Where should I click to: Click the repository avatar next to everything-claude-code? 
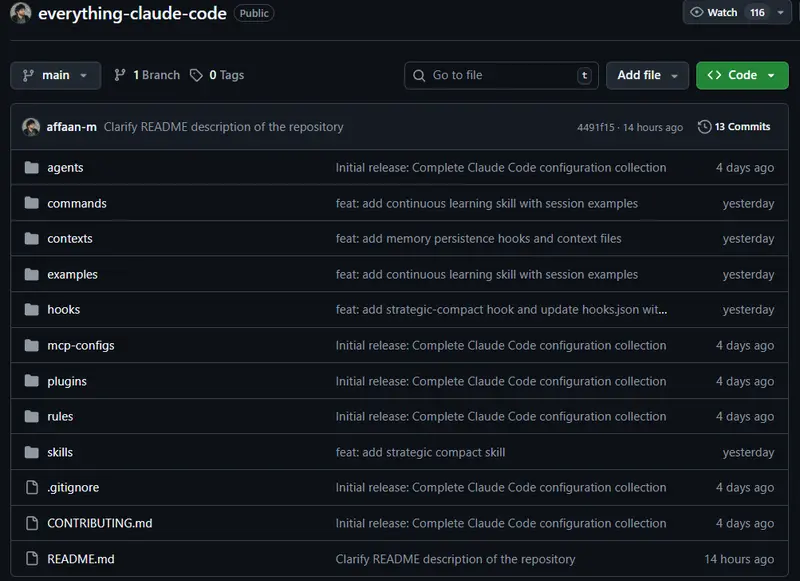click(x=22, y=13)
